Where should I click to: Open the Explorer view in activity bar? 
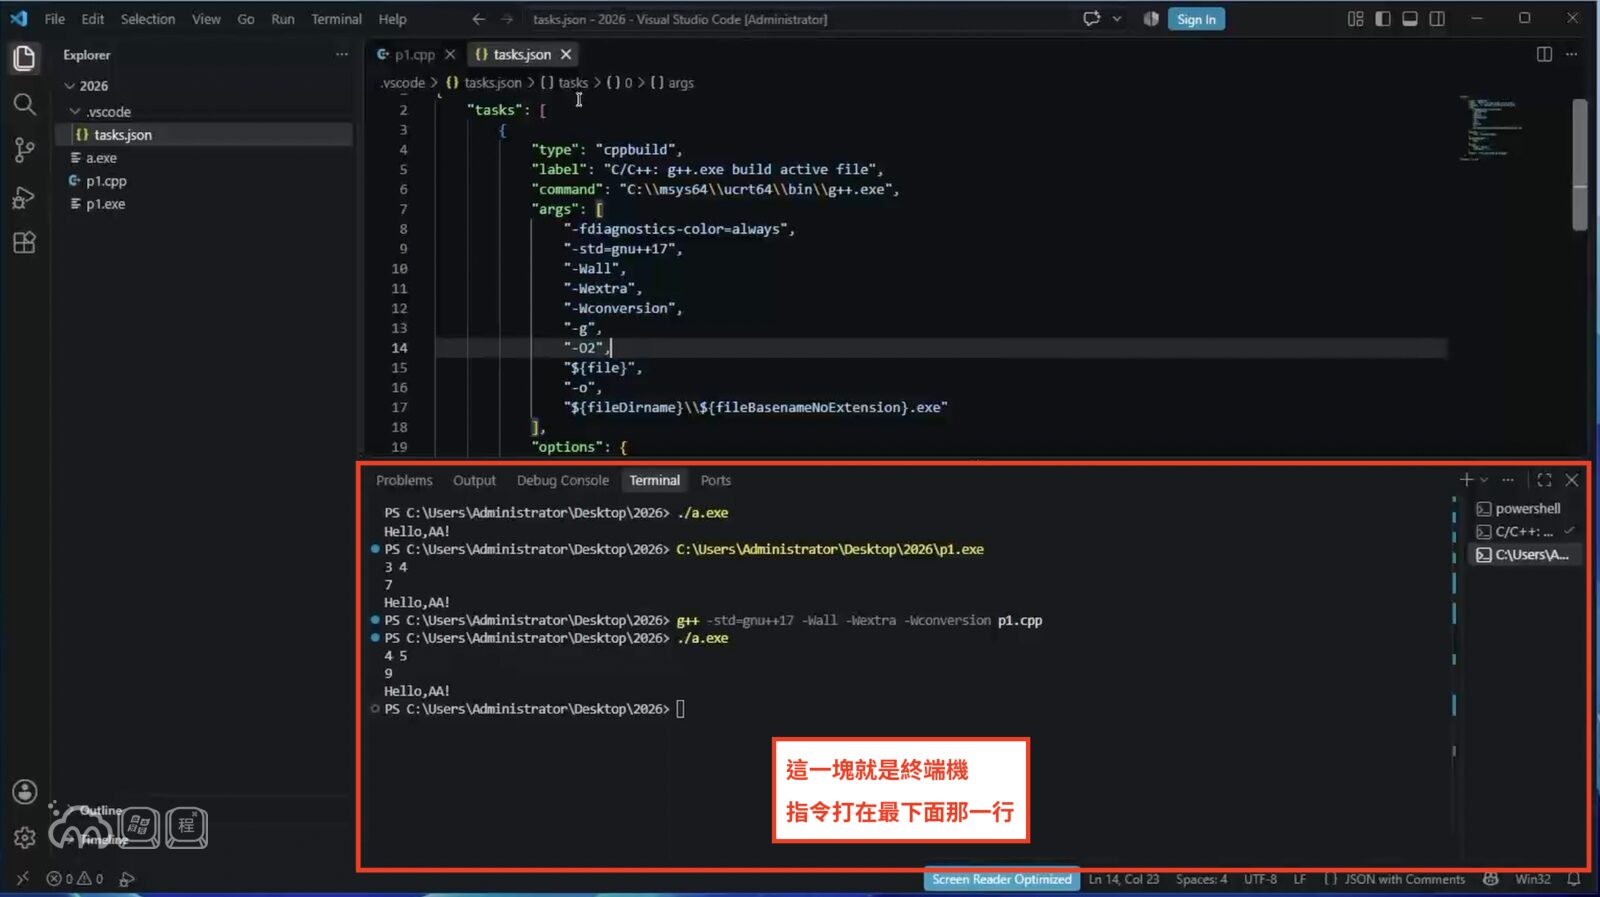tap(24, 58)
